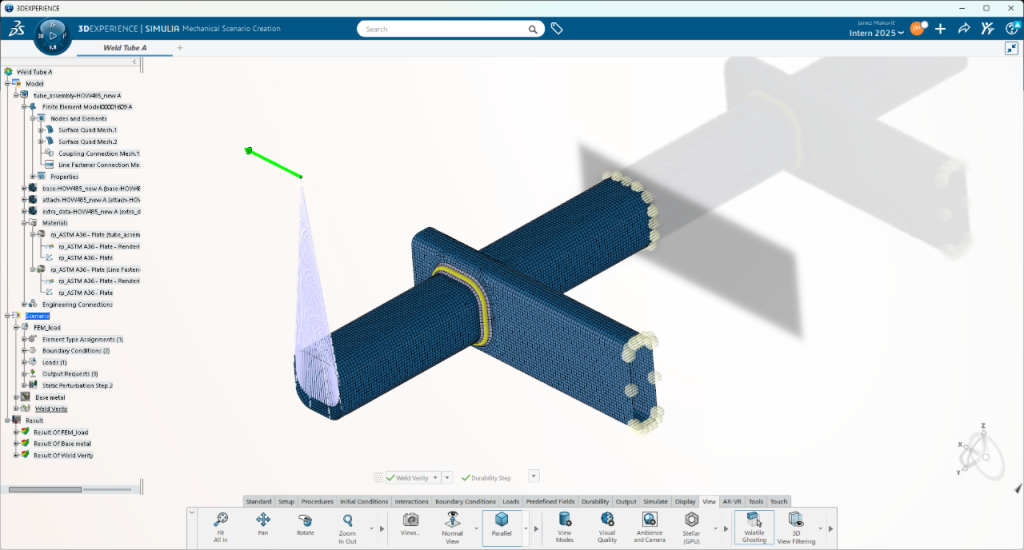Open the Normal View flyout arrow
Image resolution: width=1024 pixels, height=550 pixels.
pos(476,528)
